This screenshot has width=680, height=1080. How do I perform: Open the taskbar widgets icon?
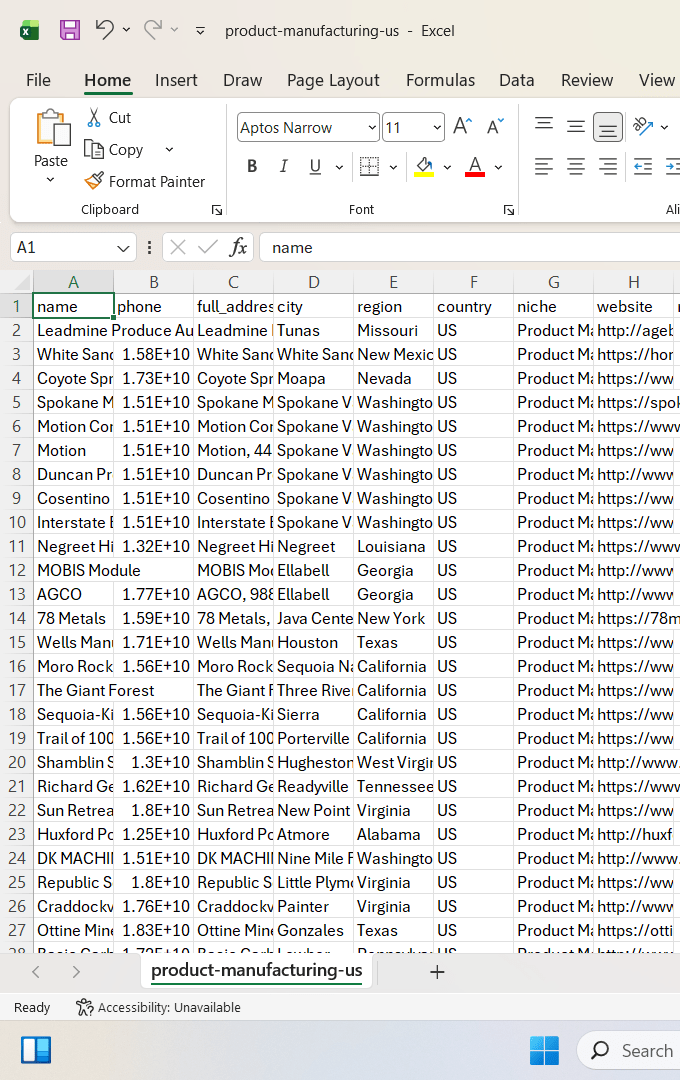click(36, 1050)
